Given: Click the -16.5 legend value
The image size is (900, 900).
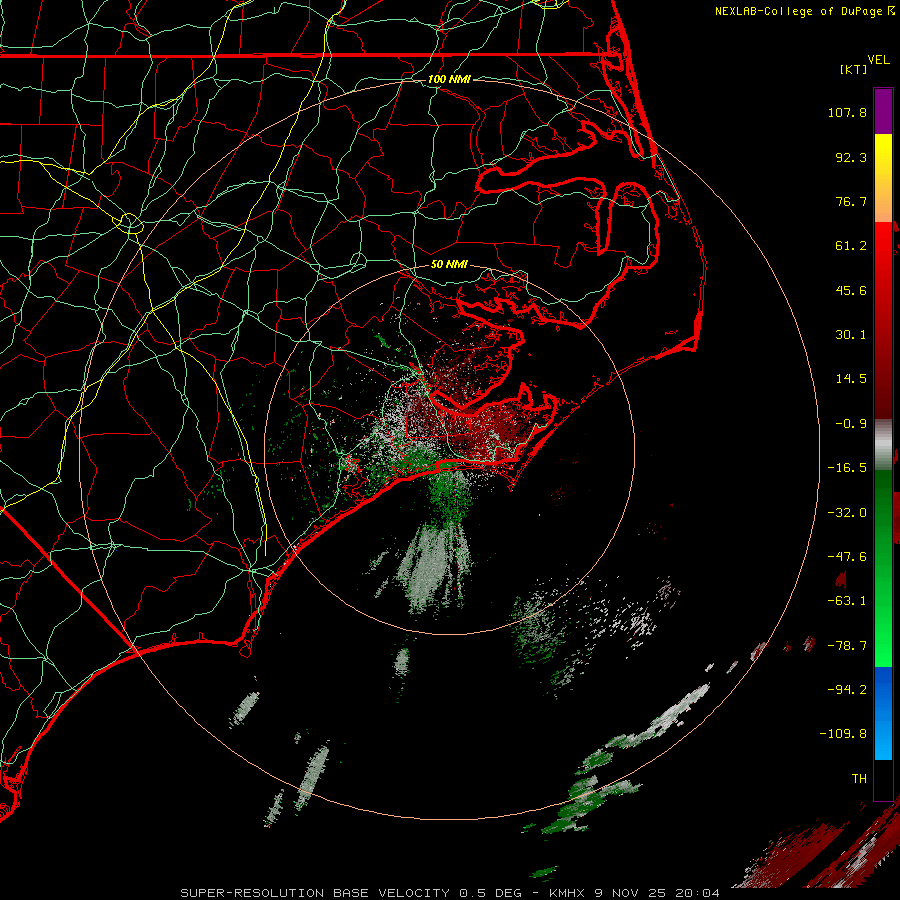Looking at the screenshot, I should pyautogui.click(x=847, y=468).
